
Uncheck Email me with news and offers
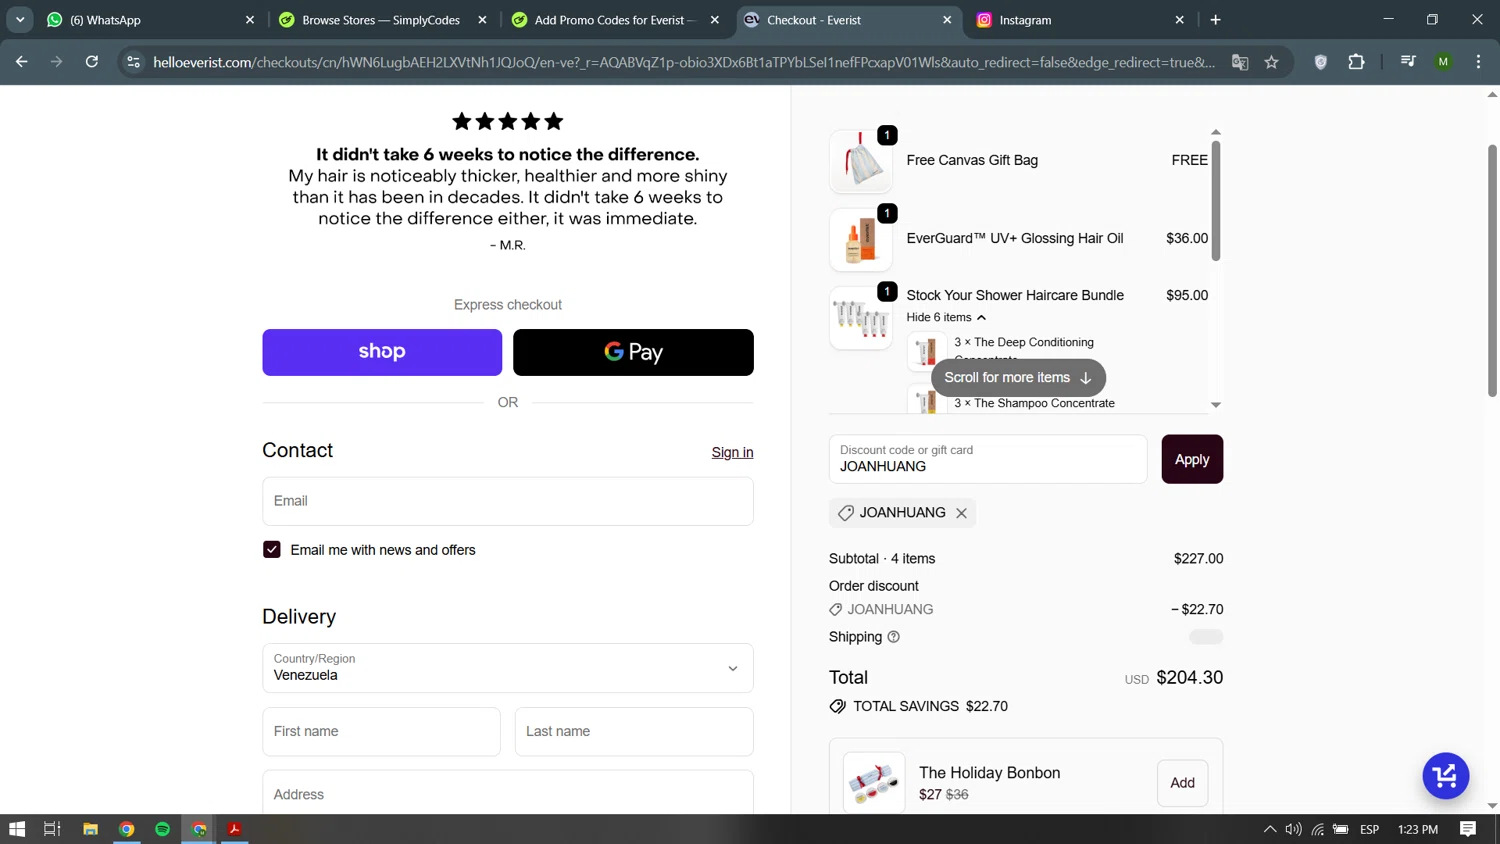point(272,550)
